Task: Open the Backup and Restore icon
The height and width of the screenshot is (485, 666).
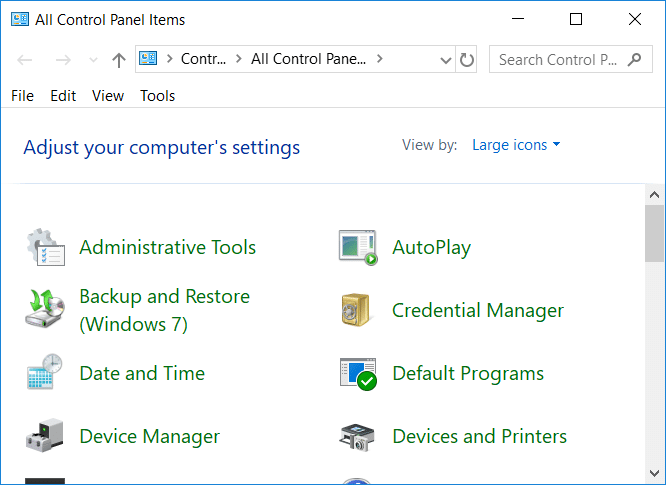Action: (x=45, y=309)
